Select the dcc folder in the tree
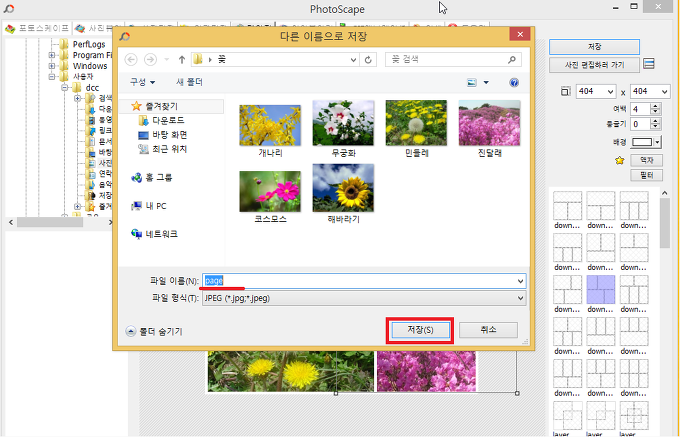680x437 pixels. click(92, 88)
